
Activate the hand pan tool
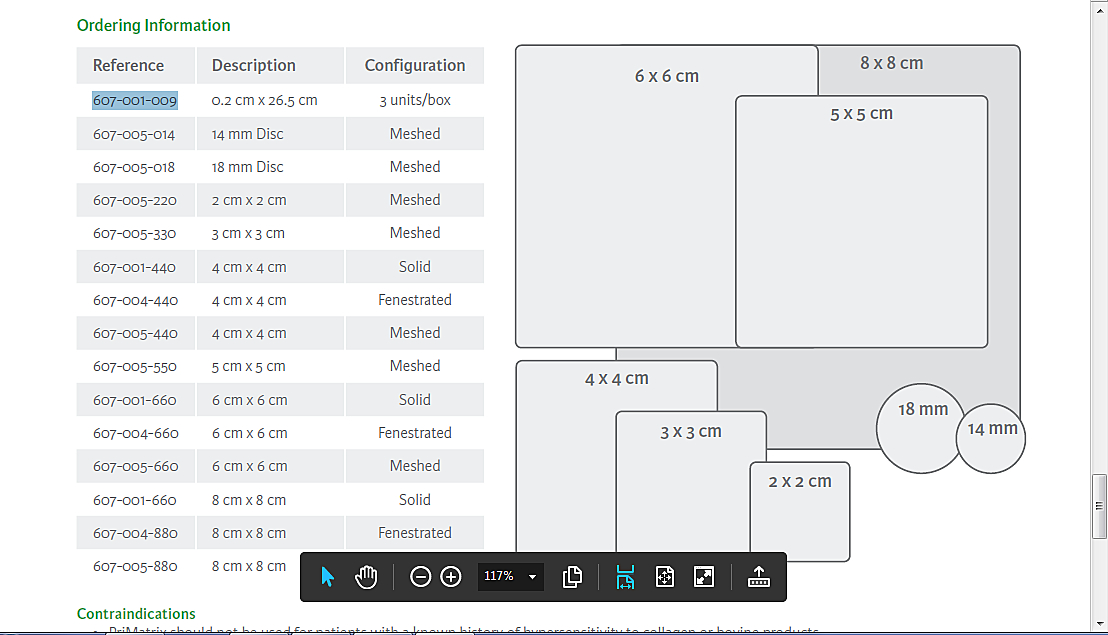pyautogui.click(x=366, y=577)
